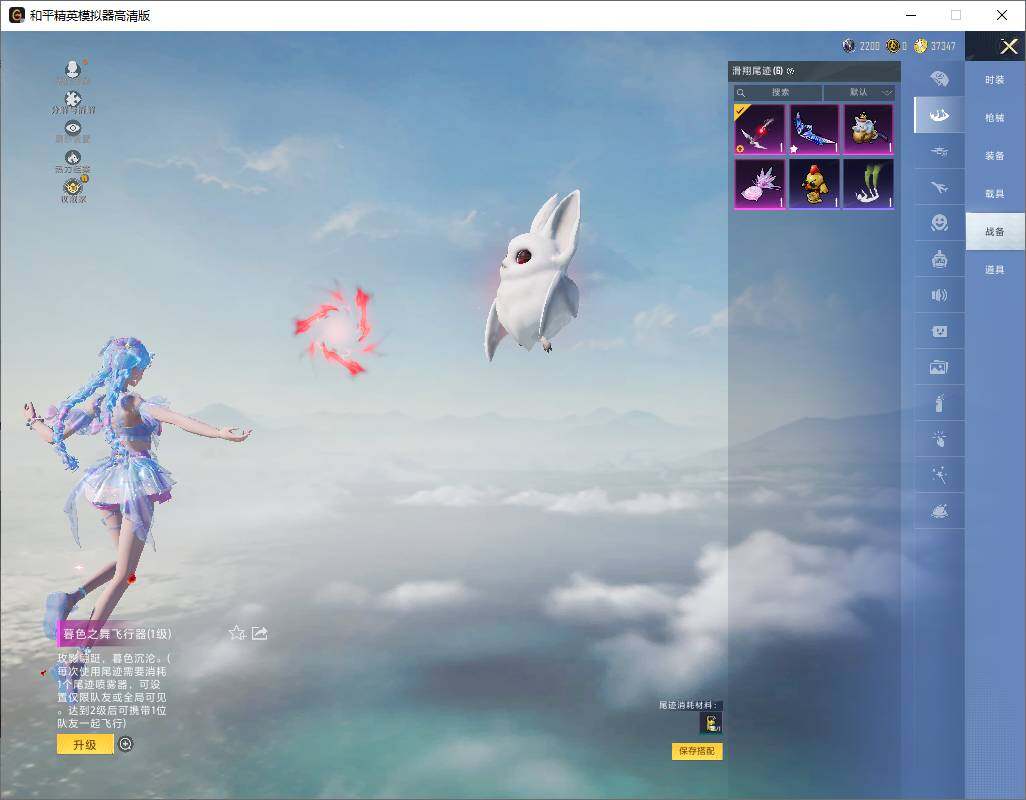This screenshot has height=800, width=1026.
Task: Open the last sidebar nest-shaped icon
Action: click(x=940, y=511)
